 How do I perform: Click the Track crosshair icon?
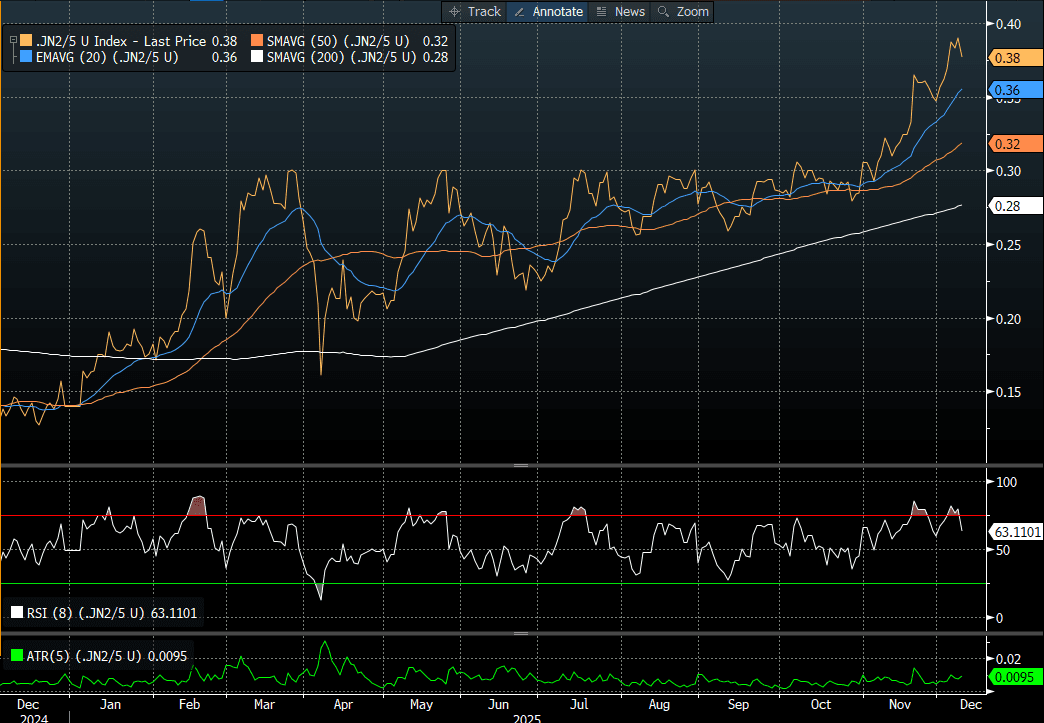(455, 11)
